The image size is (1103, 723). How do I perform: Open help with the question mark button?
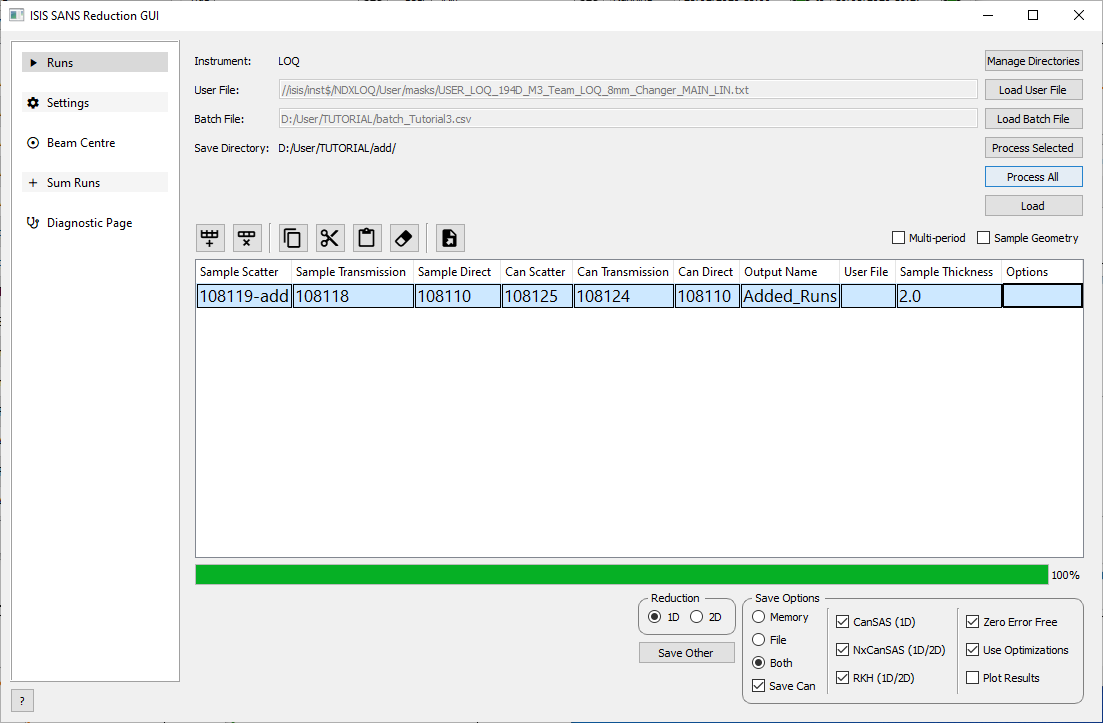[22, 700]
